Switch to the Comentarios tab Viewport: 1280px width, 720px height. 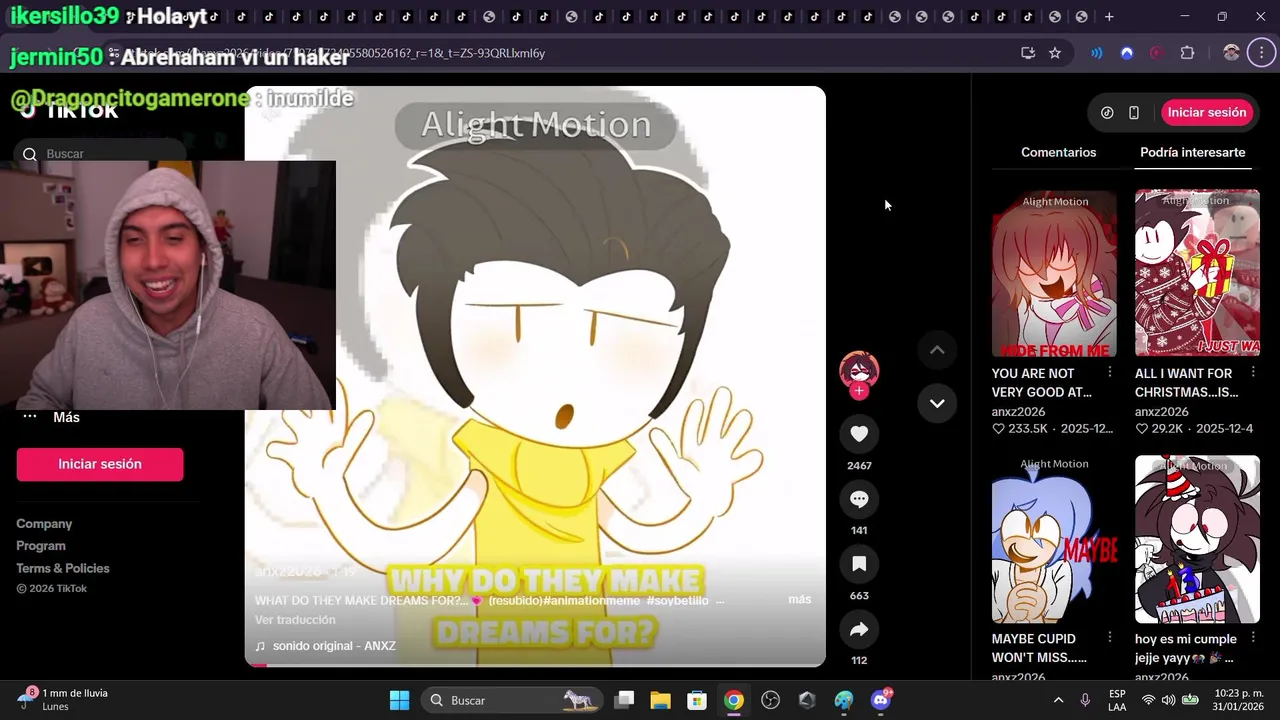[1058, 152]
